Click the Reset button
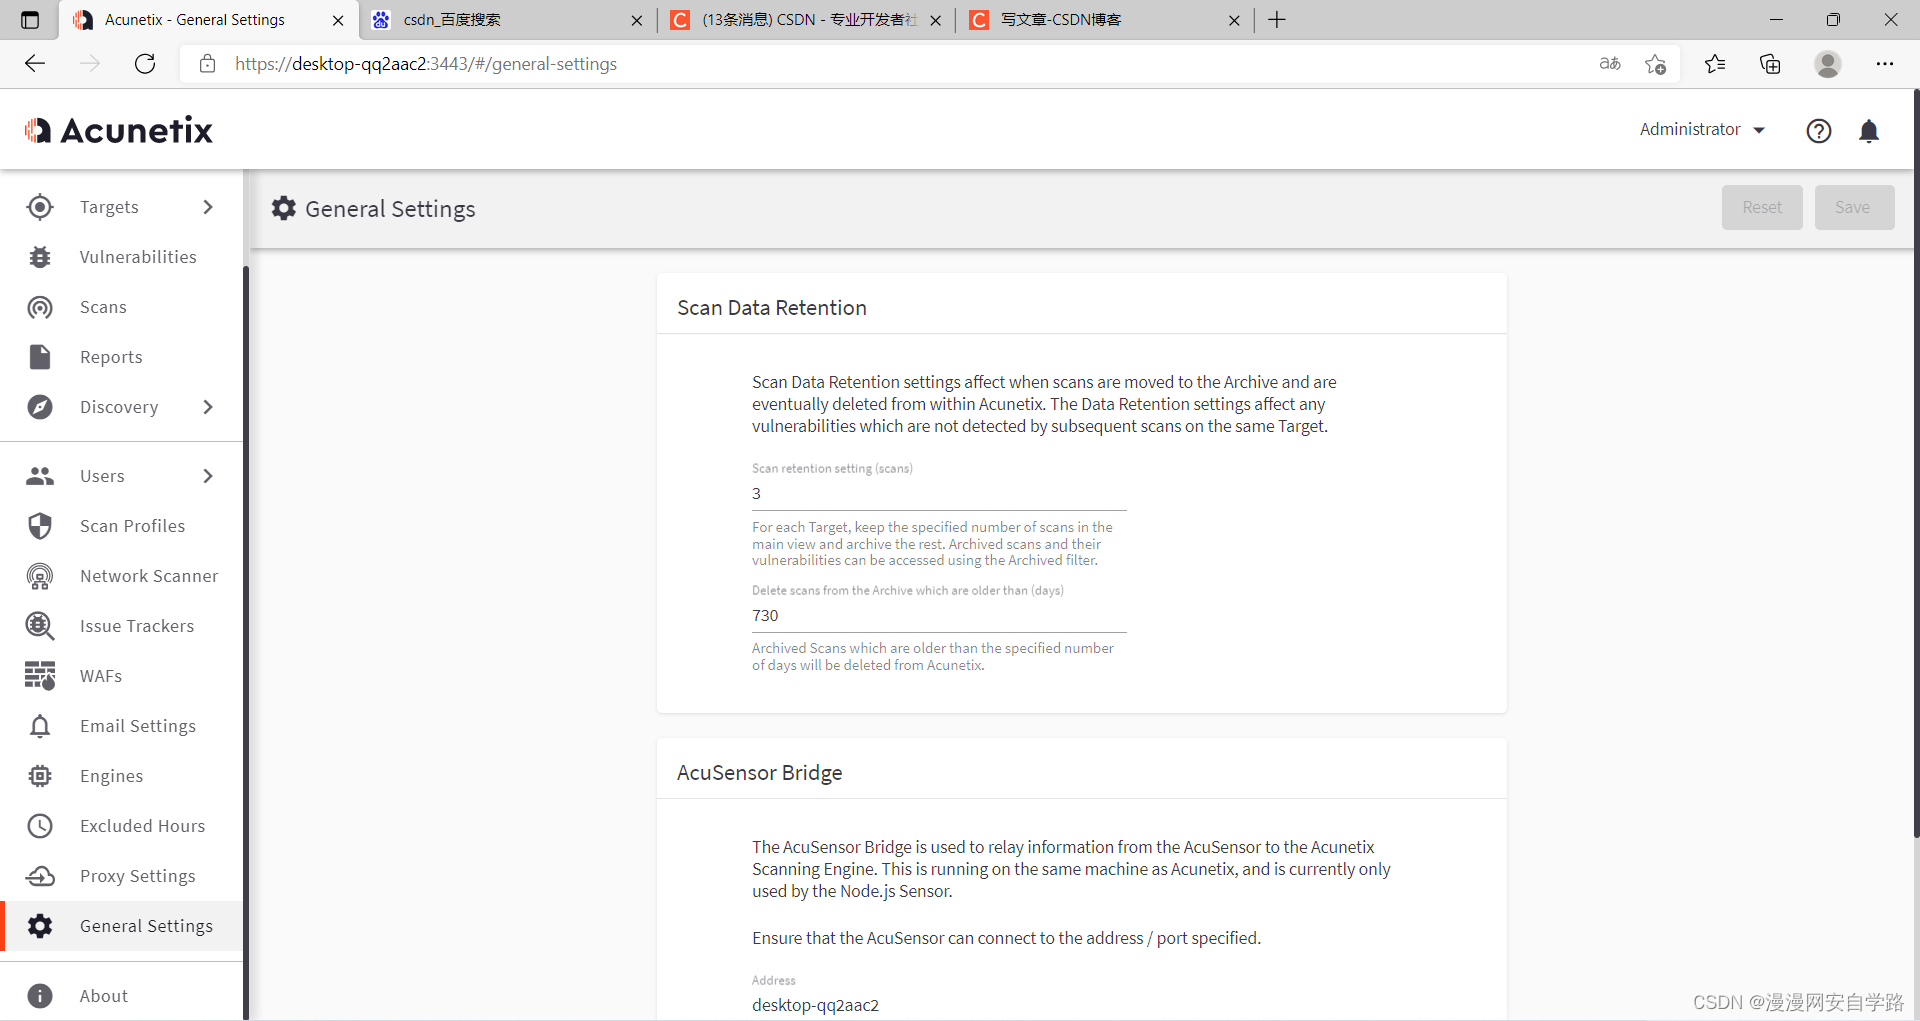 (x=1762, y=207)
